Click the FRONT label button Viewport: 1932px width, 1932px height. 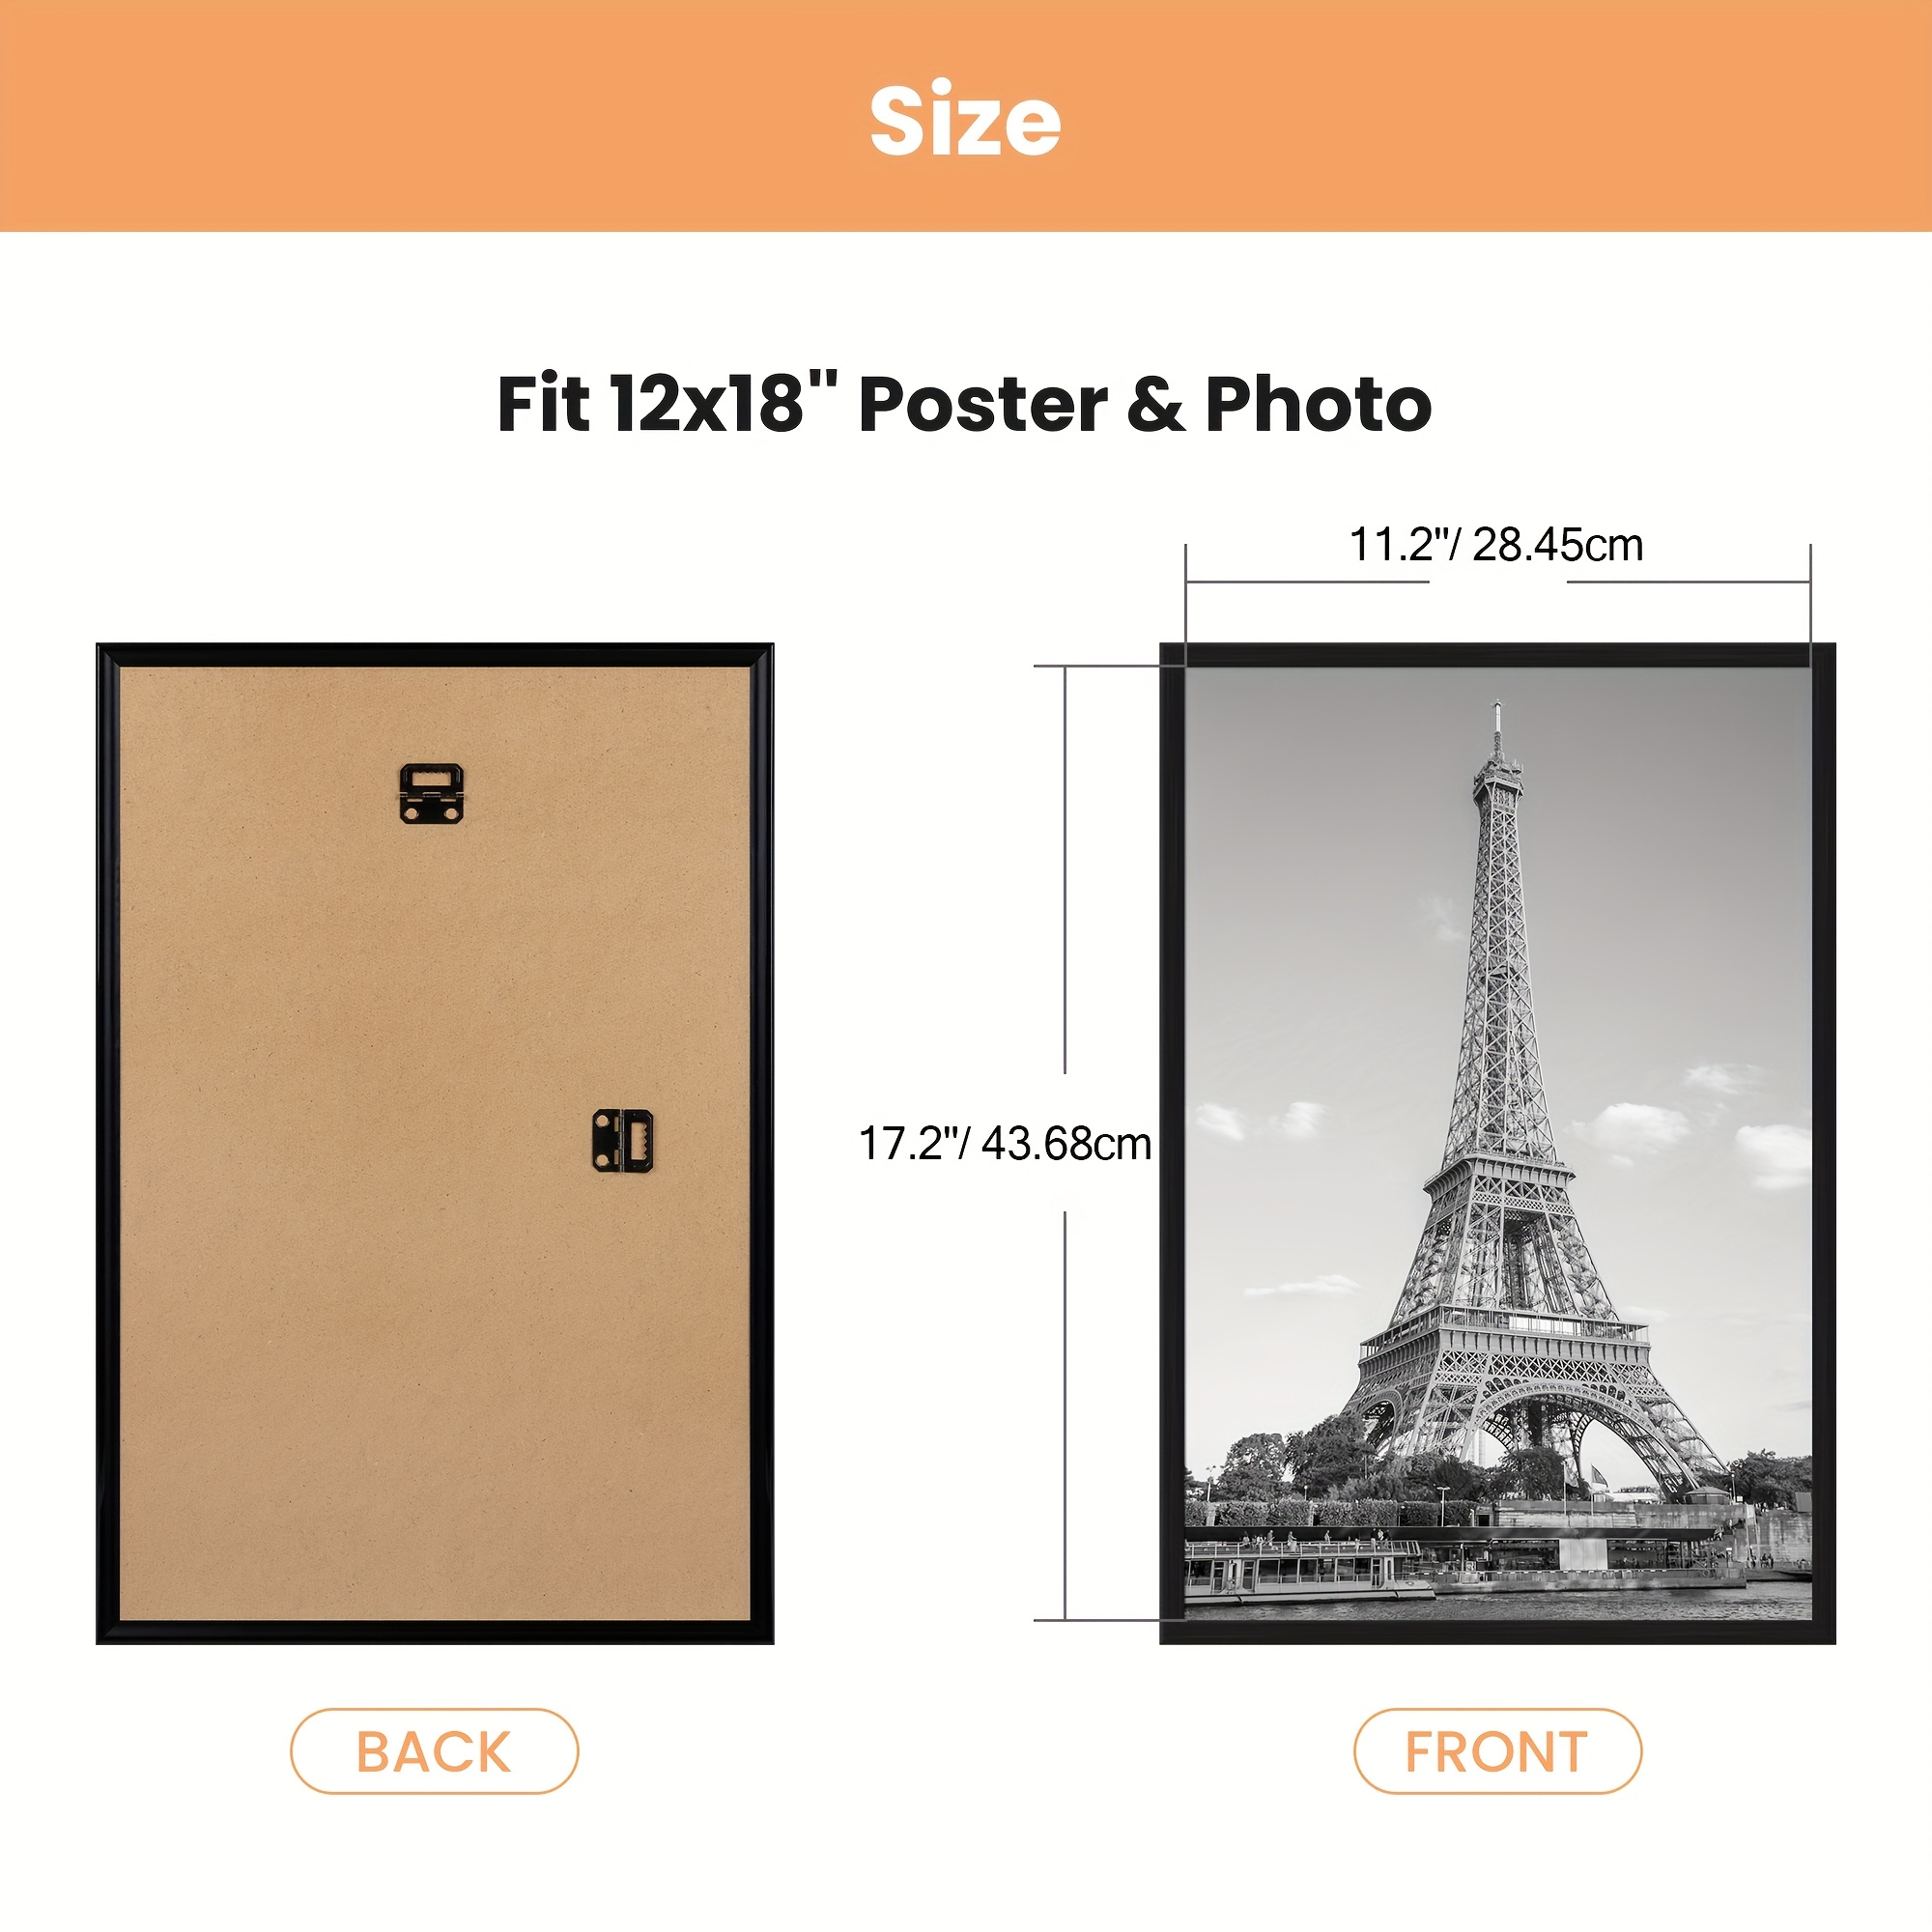(x=1497, y=1751)
